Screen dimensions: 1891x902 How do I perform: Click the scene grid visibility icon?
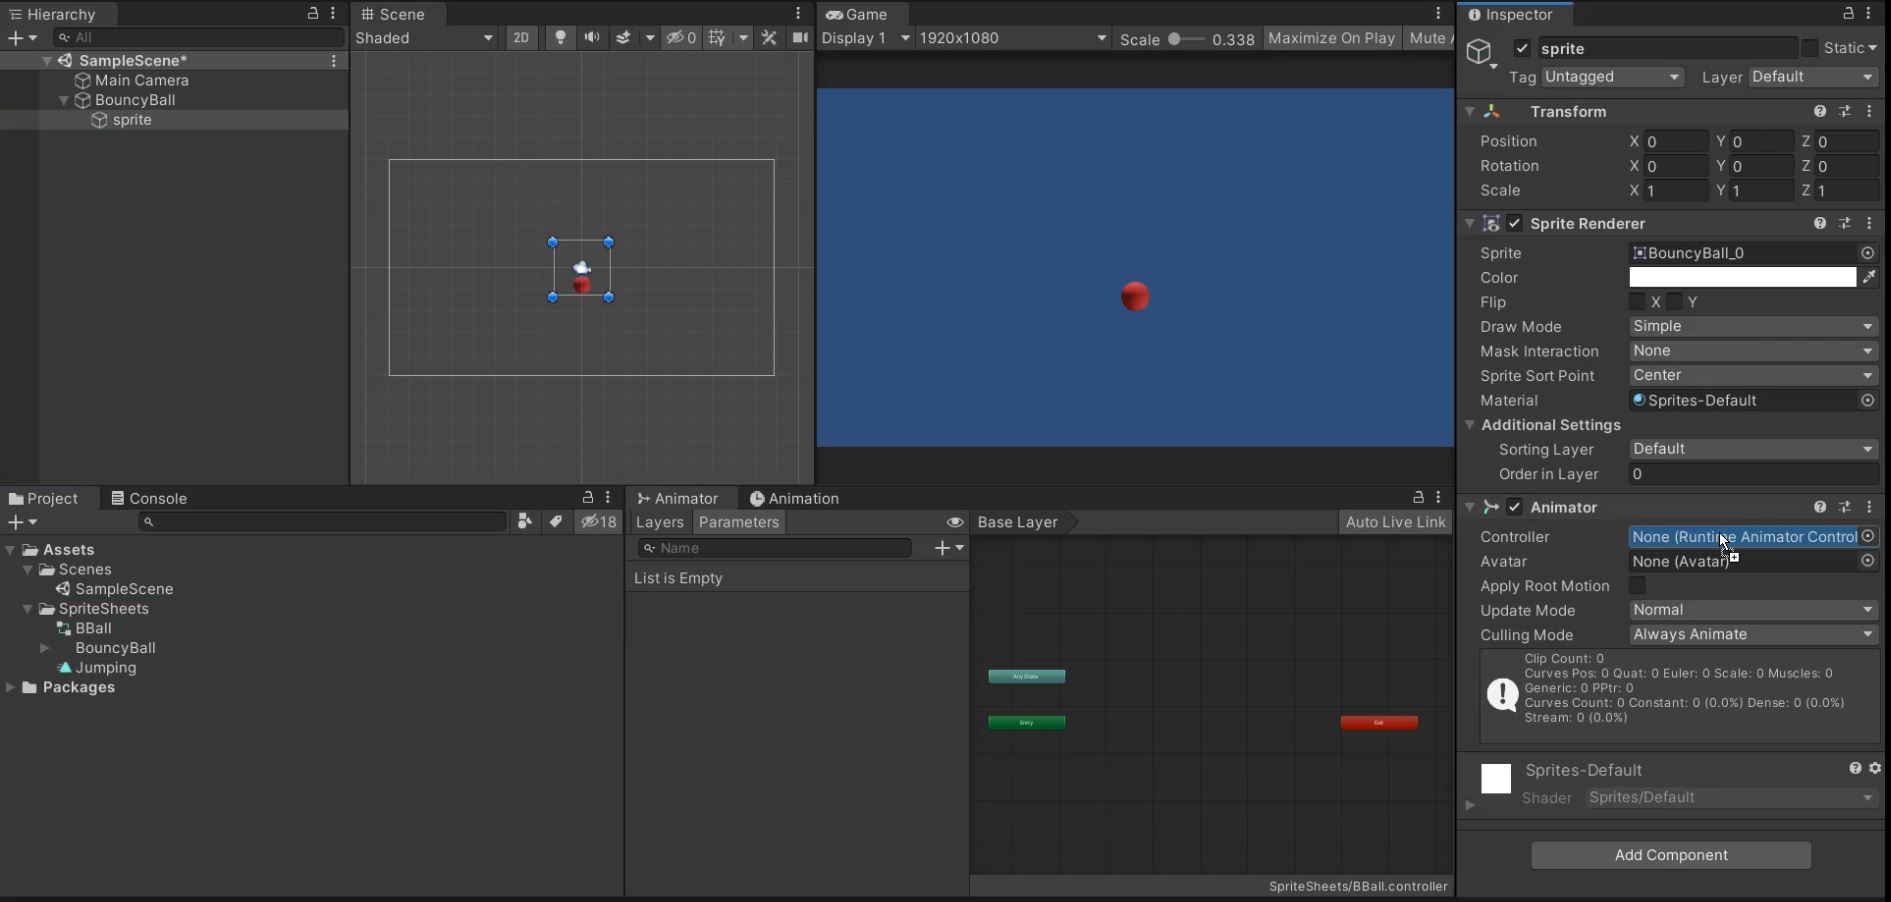pos(717,38)
